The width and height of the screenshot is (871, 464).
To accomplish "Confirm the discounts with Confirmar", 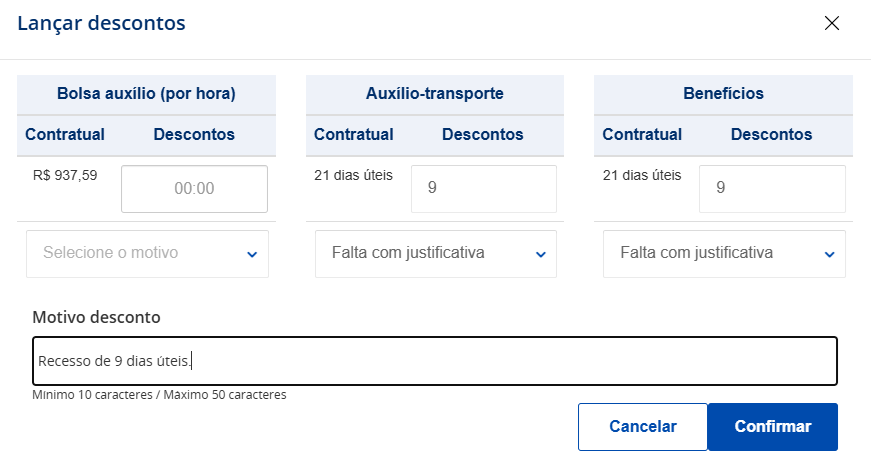I will click(772, 426).
